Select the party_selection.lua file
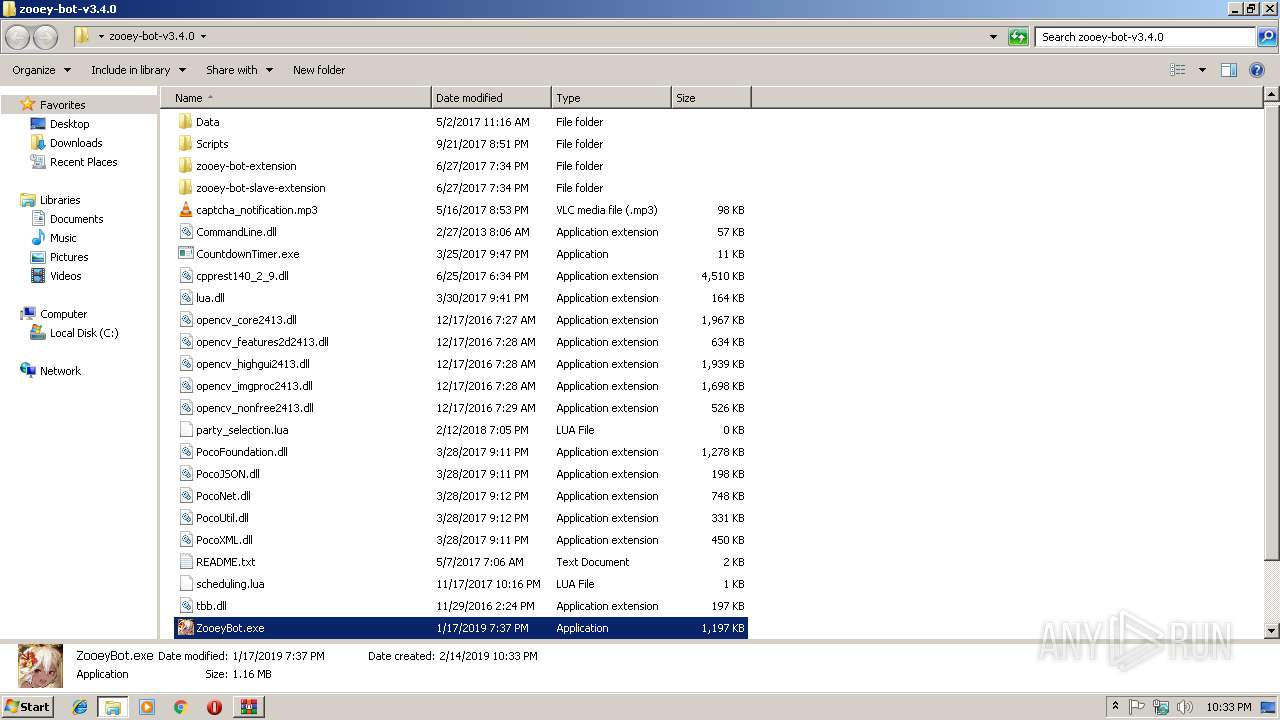The image size is (1280, 720). 242,430
